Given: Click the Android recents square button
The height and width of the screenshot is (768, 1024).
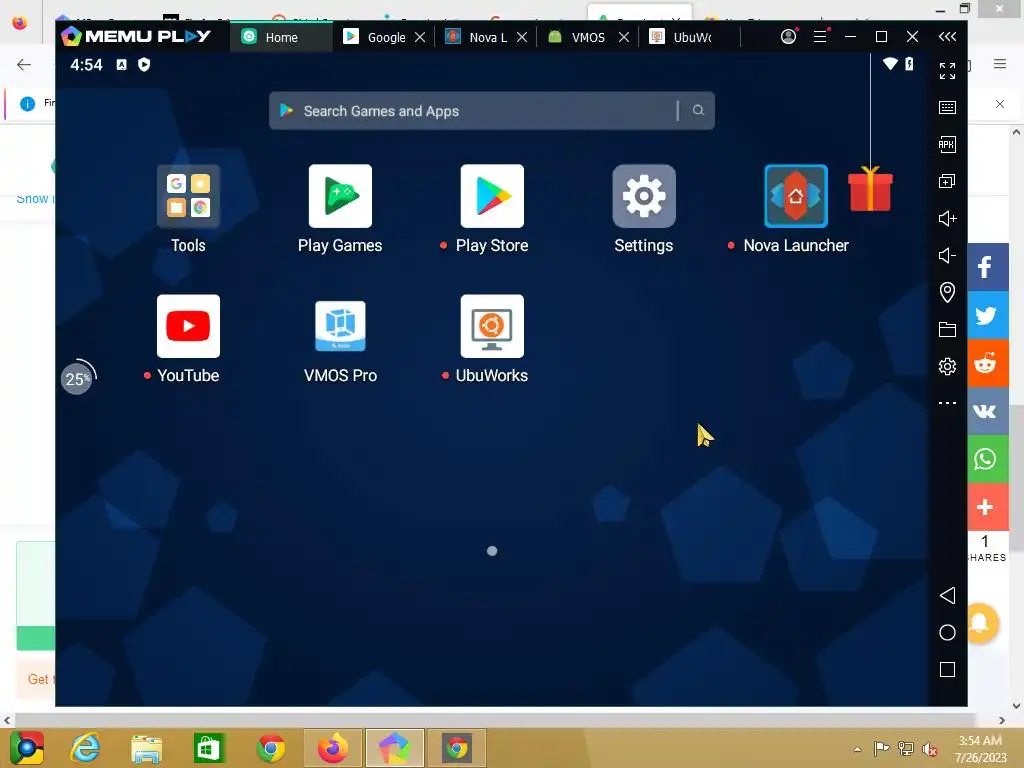Looking at the screenshot, I should 948,669.
